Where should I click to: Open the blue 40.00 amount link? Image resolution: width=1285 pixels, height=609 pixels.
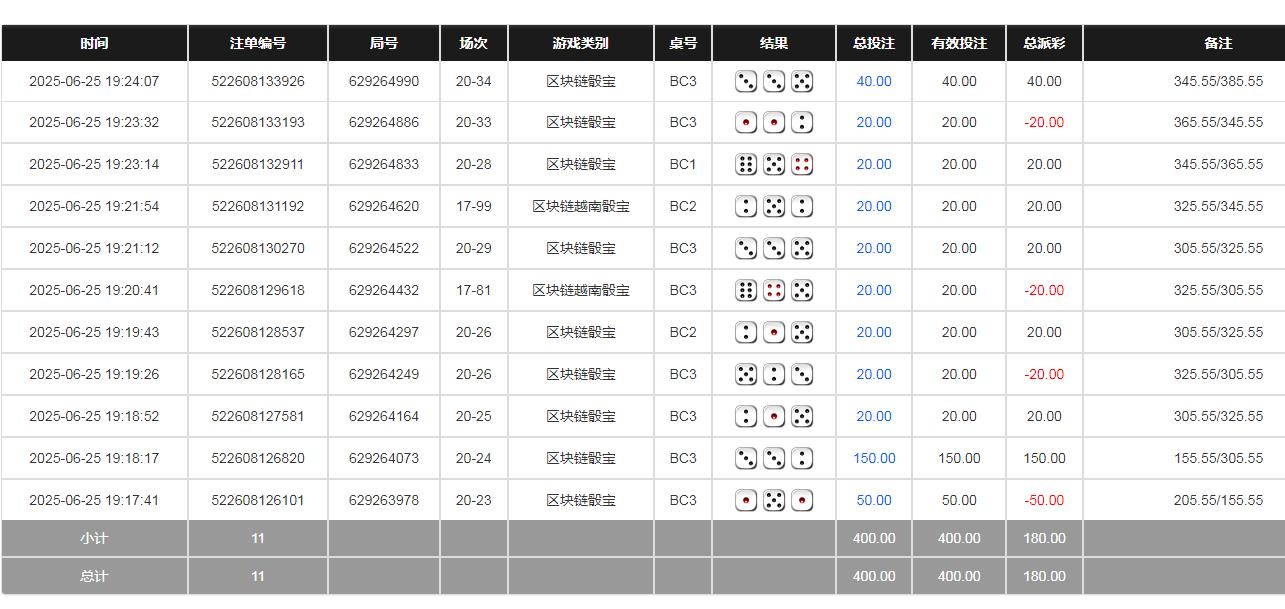point(872,81)
